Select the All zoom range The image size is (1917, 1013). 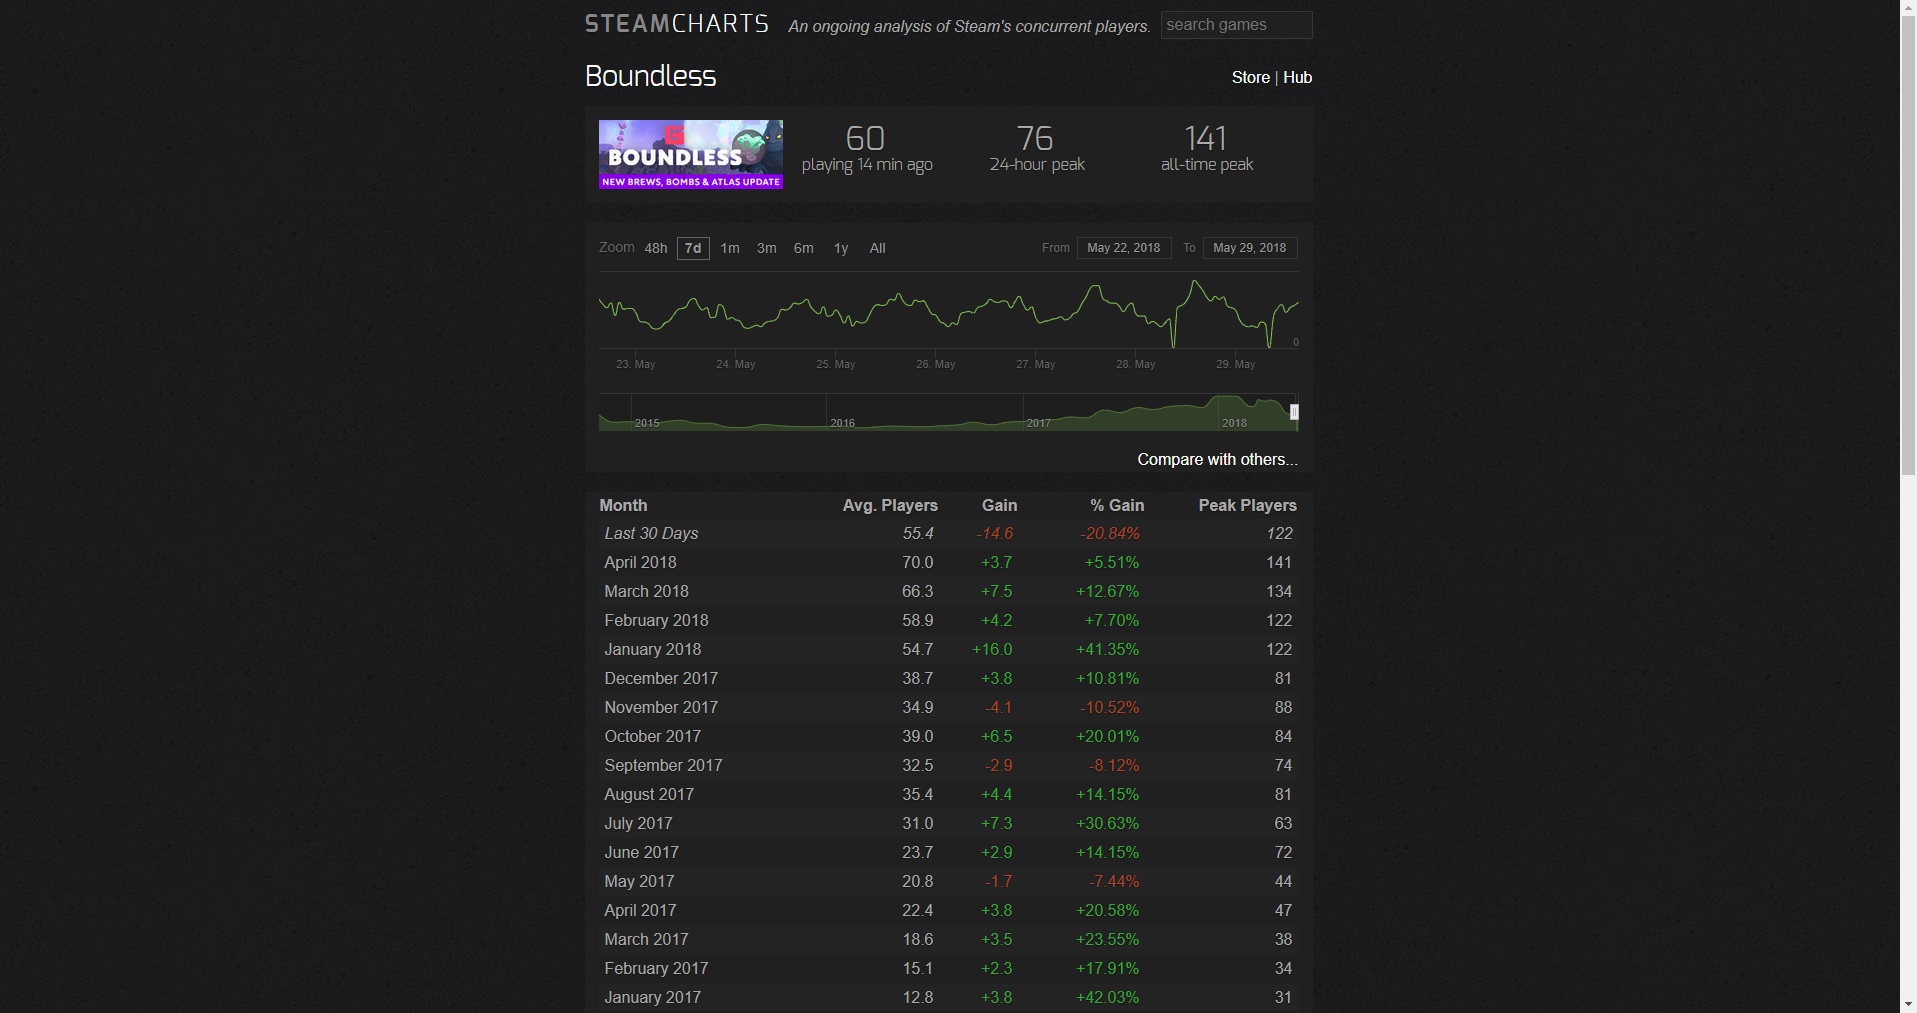(877, 248)
